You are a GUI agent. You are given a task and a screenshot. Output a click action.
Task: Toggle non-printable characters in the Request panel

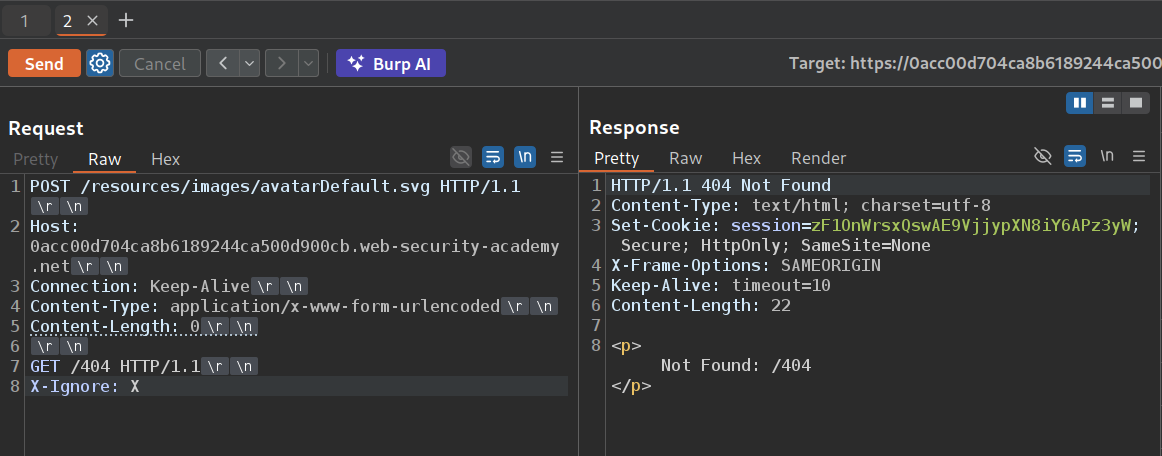coord(525,157)
